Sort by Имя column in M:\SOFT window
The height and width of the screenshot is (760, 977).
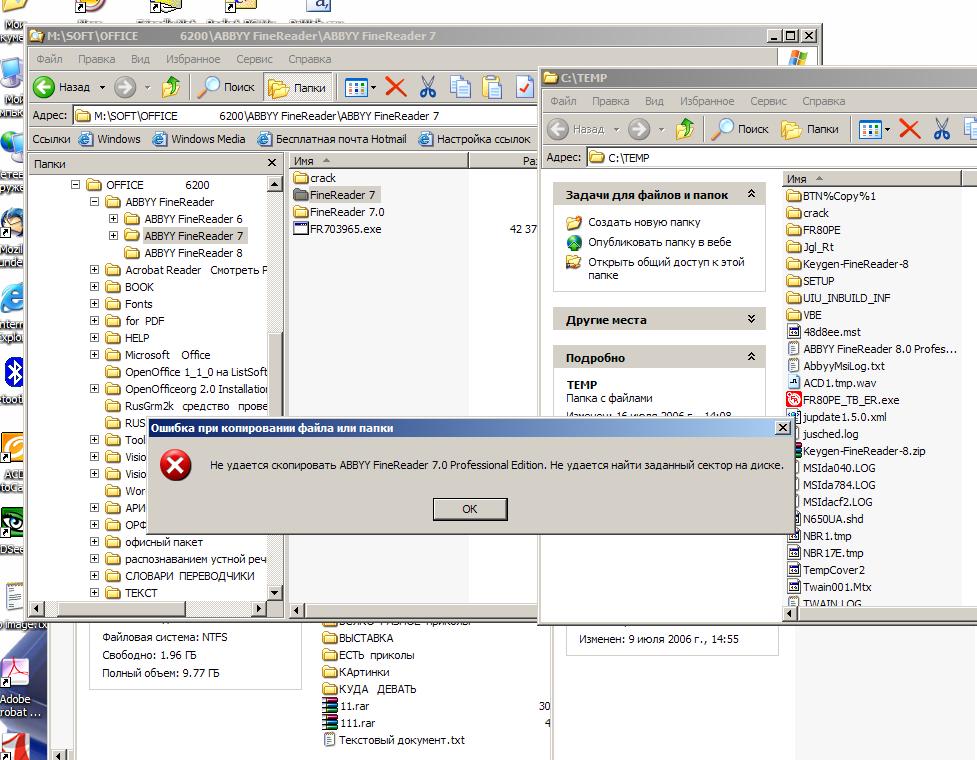378,161
